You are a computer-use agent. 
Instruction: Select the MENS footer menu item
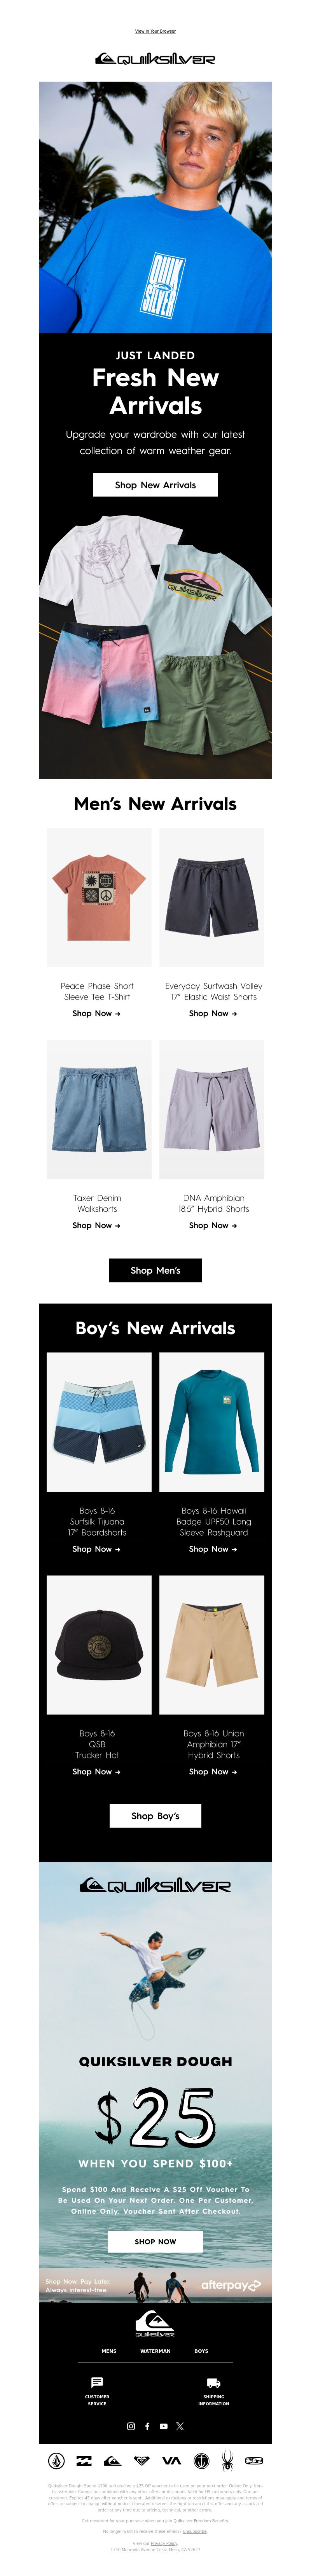[x=109, y=2351]
